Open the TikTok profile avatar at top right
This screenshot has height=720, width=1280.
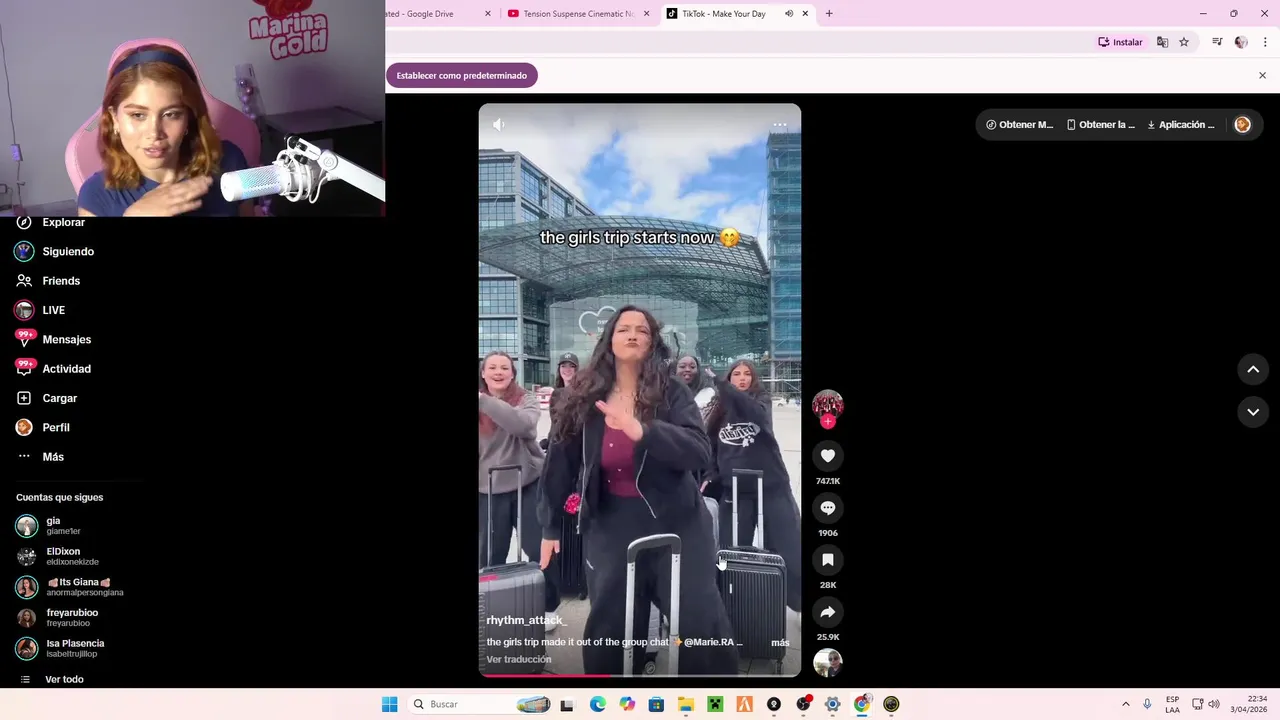[1242, 125]
